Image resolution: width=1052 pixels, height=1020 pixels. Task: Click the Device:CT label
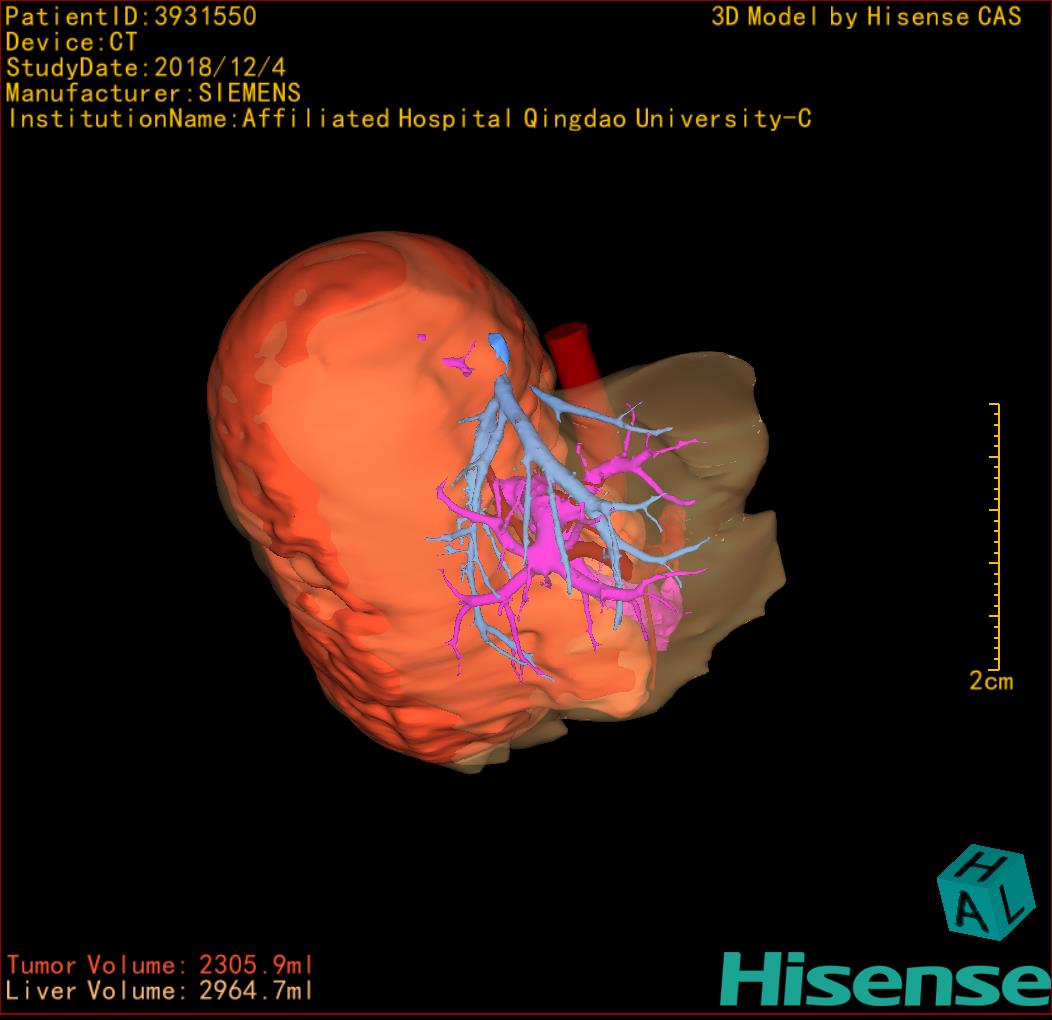pos(71,42)
